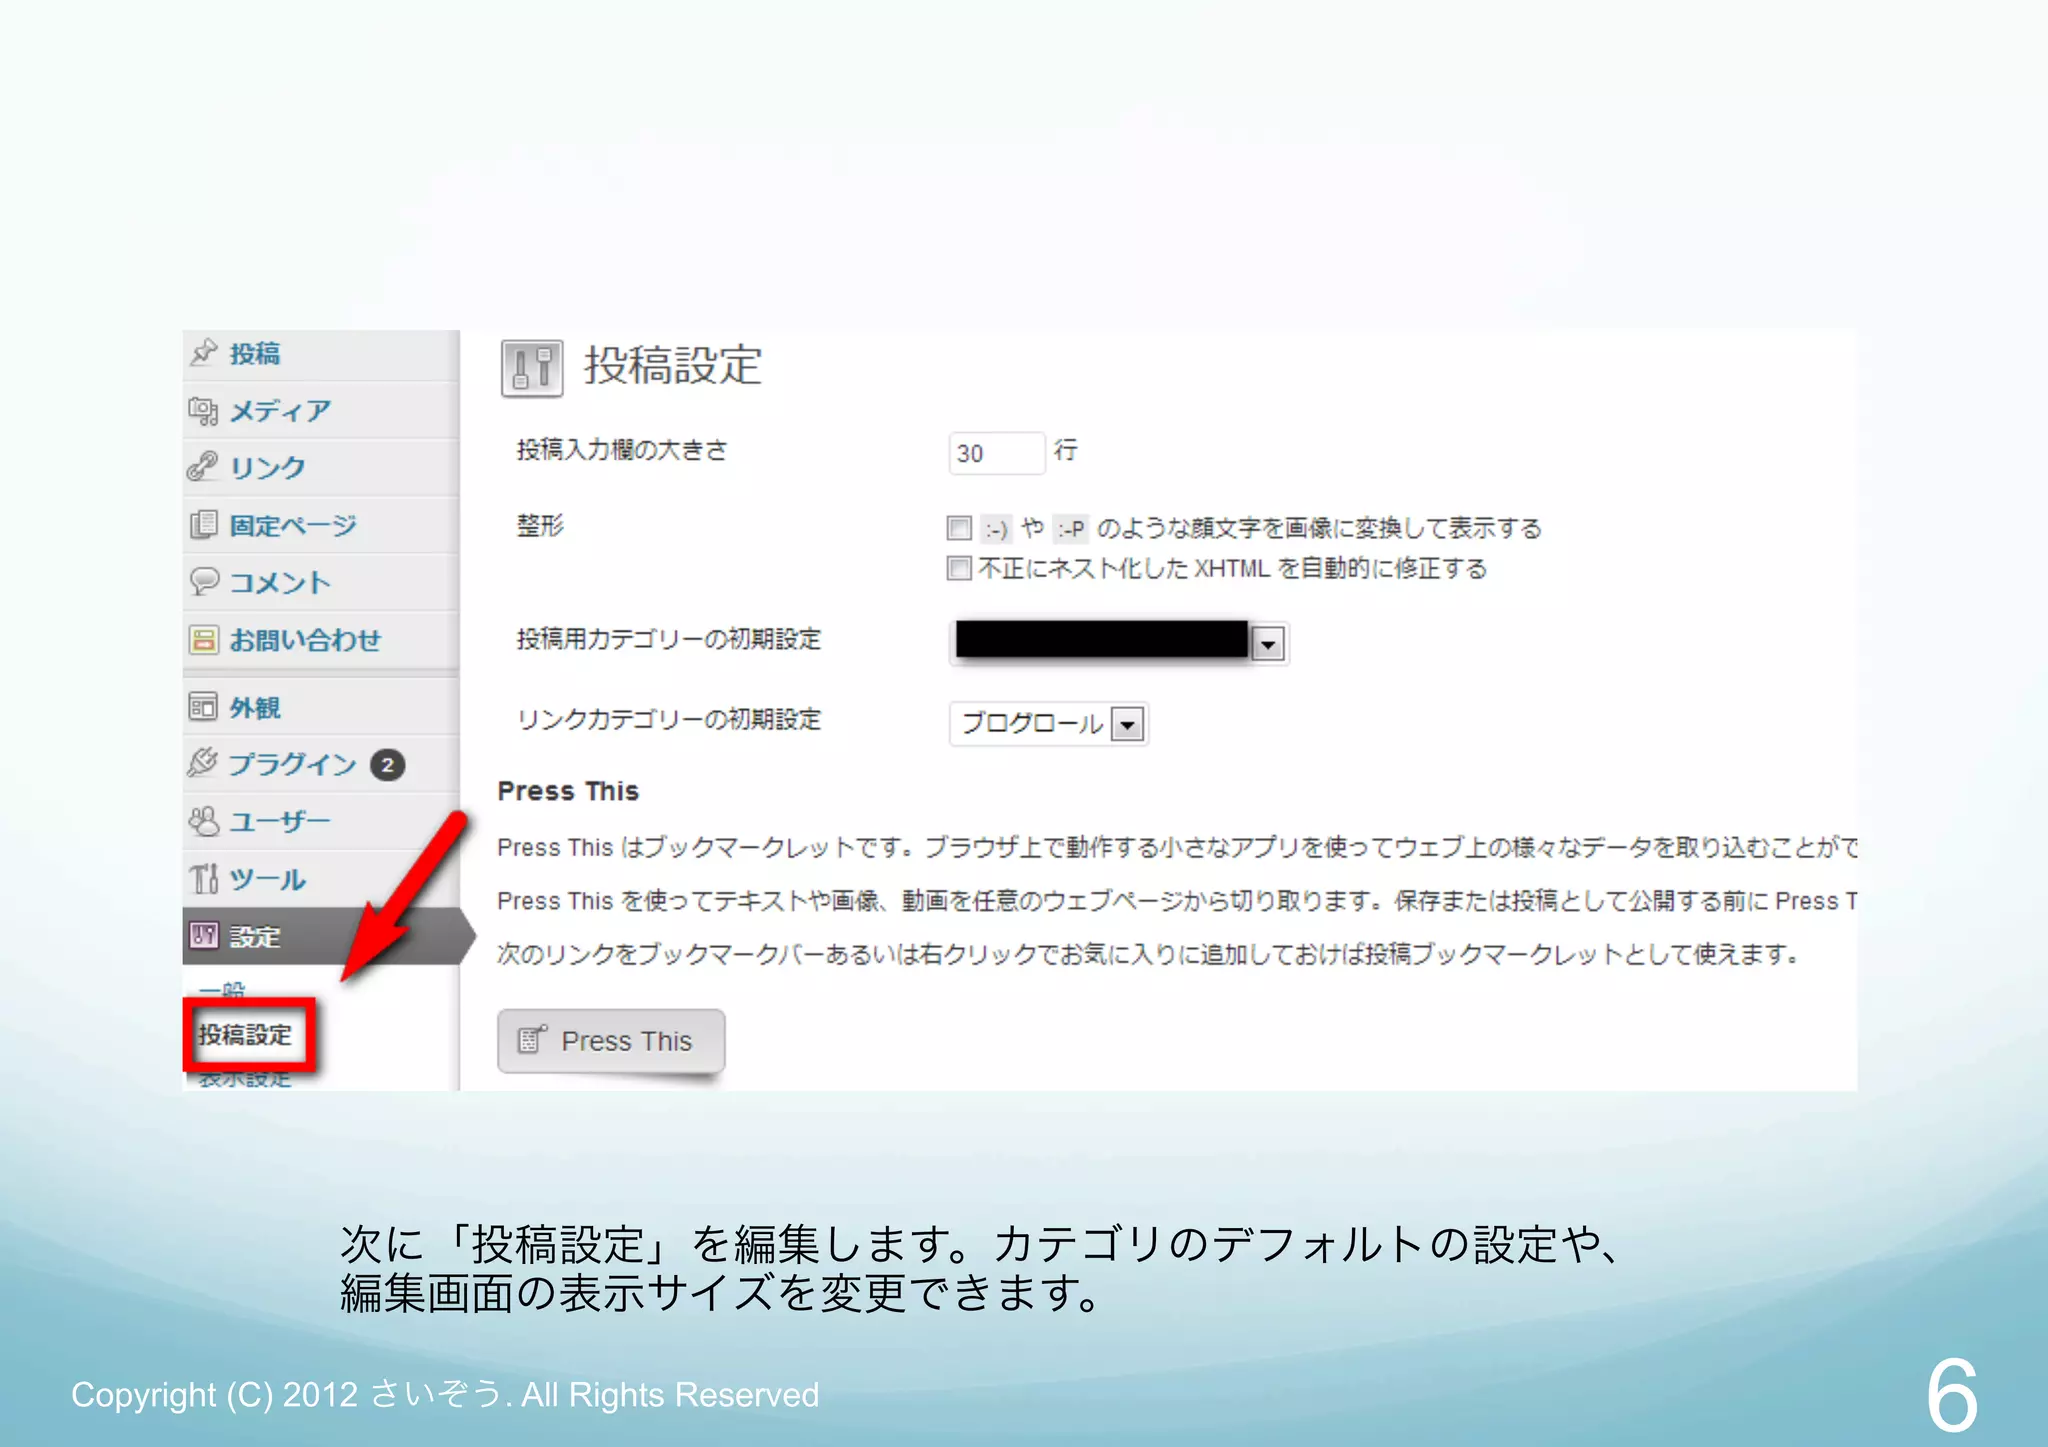Image resolution: width=2048 pixels, height=1447 pixels.
Task: Click the Press This bookmarklet button
Action: click(x=611, y=1041)
